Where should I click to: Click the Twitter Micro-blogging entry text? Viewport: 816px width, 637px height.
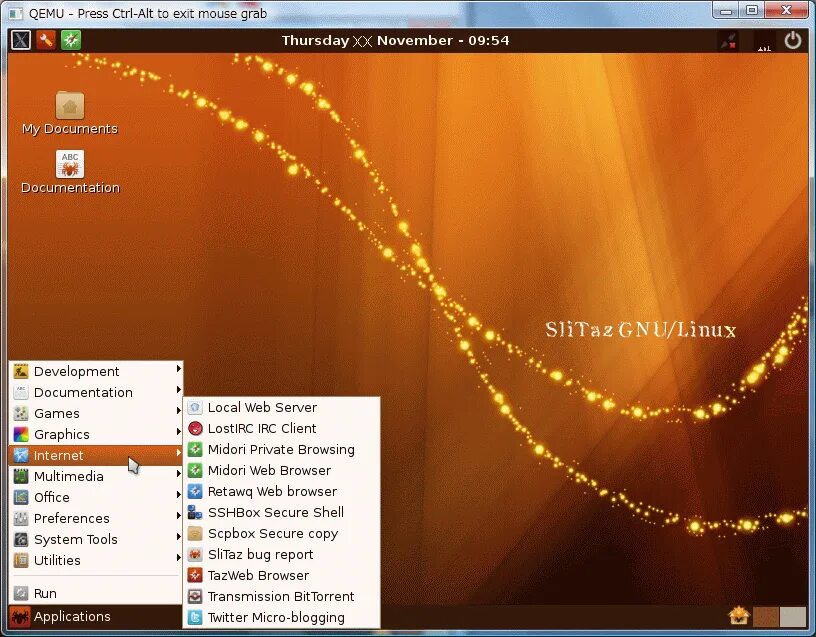point(276,618)
